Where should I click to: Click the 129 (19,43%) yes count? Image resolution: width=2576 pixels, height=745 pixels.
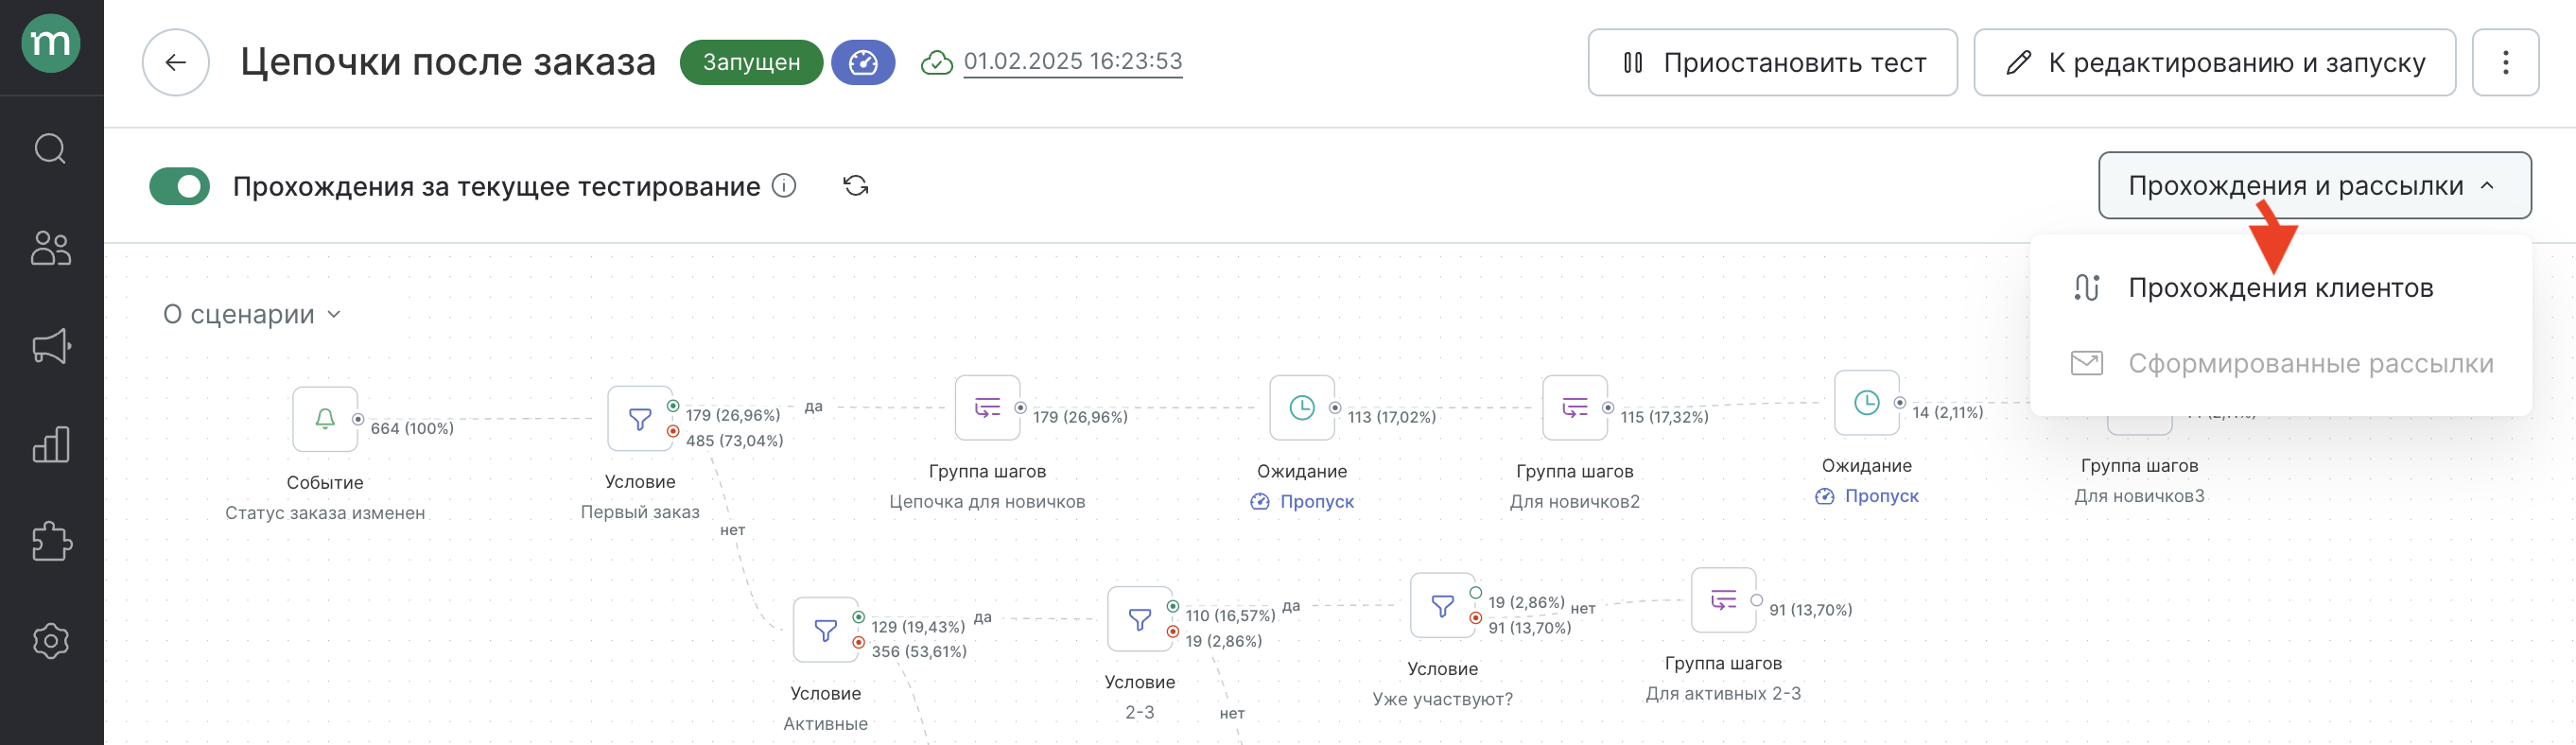click(917, 627)
